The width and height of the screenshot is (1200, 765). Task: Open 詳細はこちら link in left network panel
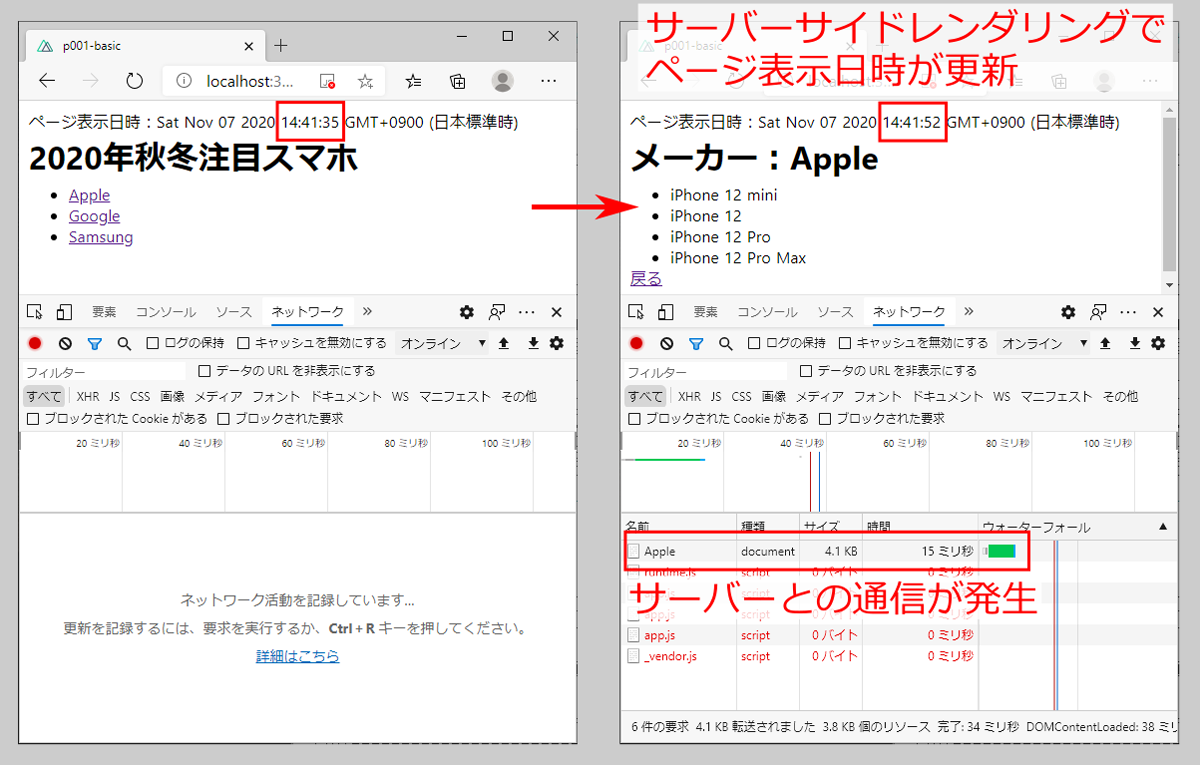pyautogui.click(x=297, y=656)
